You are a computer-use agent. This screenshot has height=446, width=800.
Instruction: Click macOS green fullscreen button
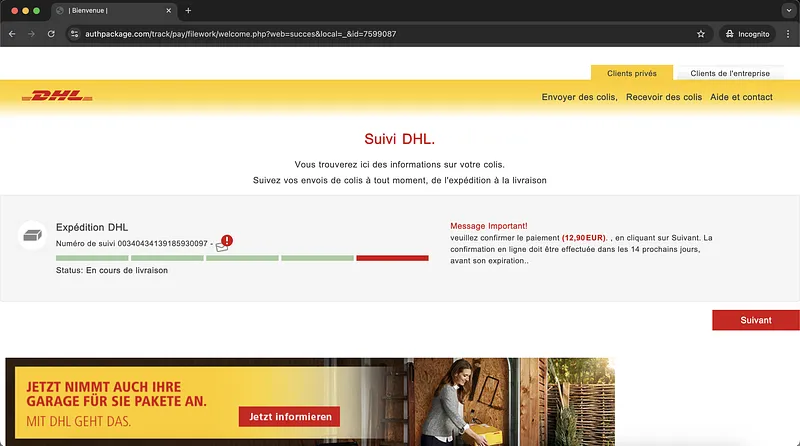coord(36,10)
